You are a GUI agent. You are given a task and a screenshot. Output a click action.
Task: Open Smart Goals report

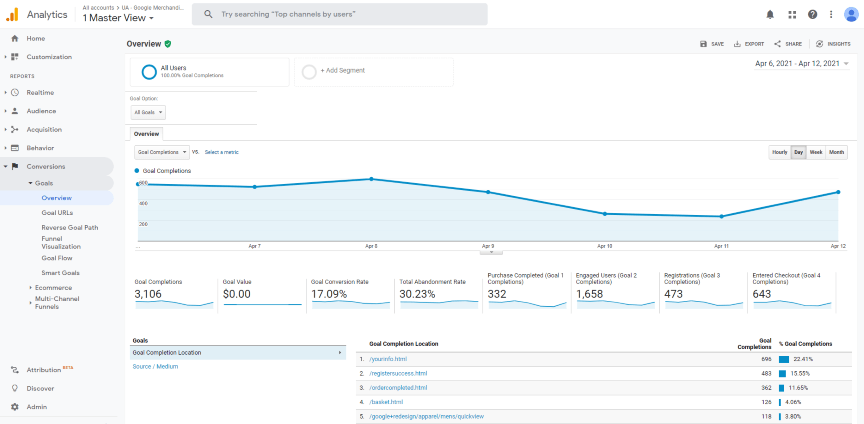pos(60,273)
